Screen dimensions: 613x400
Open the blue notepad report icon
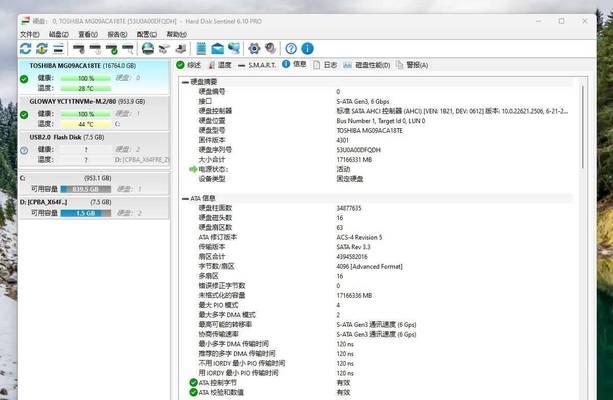[x=201, y=48]
